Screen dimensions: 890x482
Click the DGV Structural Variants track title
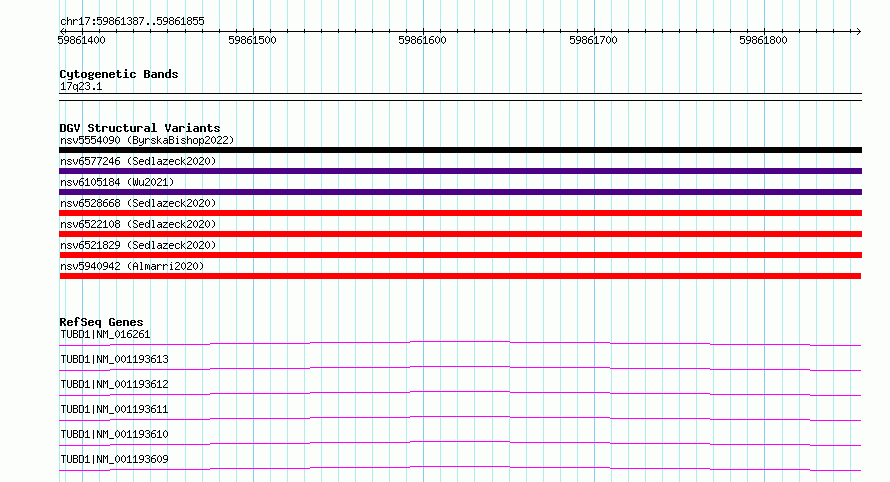click(x=140, y=128)
